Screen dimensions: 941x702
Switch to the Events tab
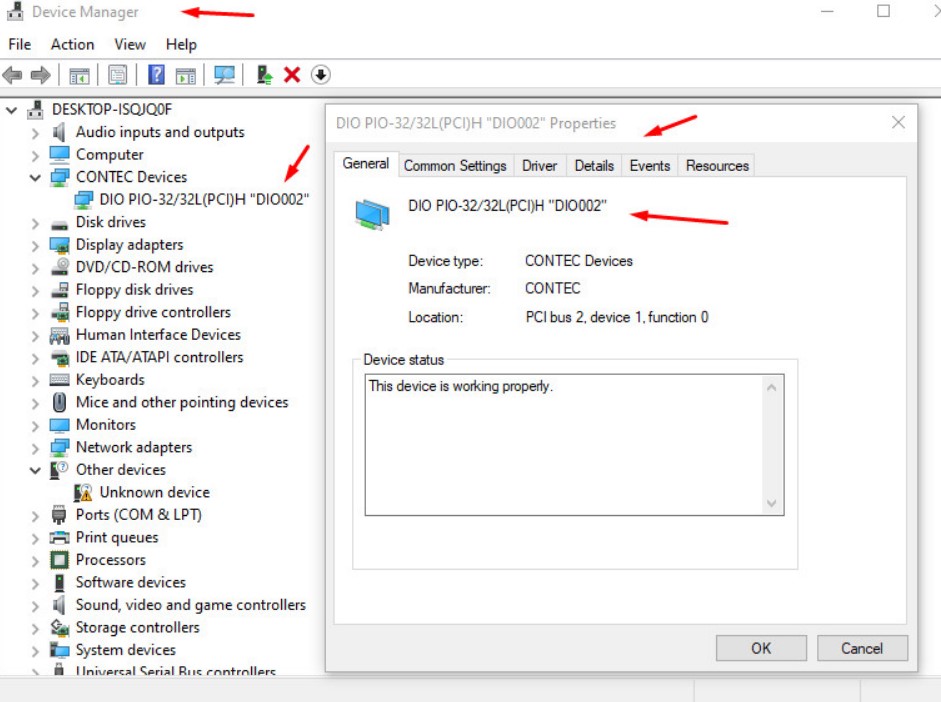tap(649, 166)
